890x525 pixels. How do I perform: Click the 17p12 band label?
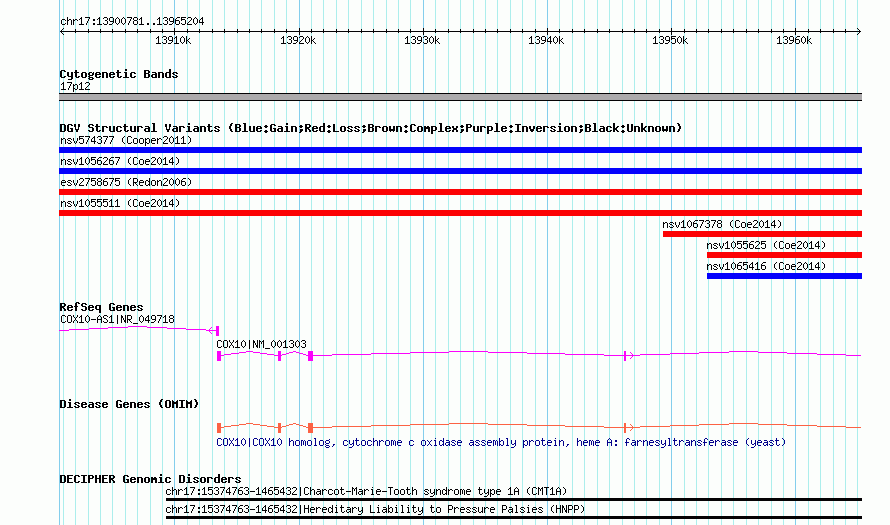[75, 86]
